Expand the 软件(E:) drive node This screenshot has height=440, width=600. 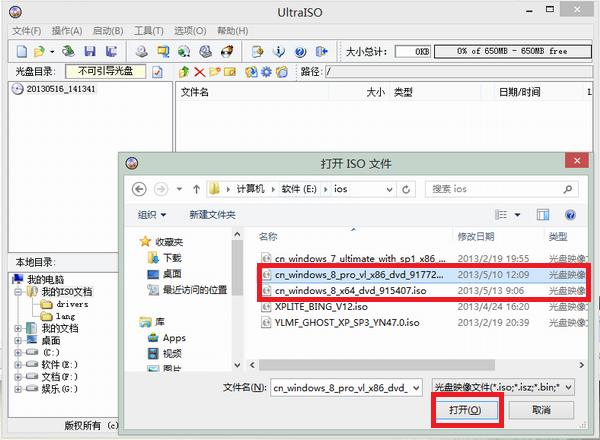click(18, 365)
